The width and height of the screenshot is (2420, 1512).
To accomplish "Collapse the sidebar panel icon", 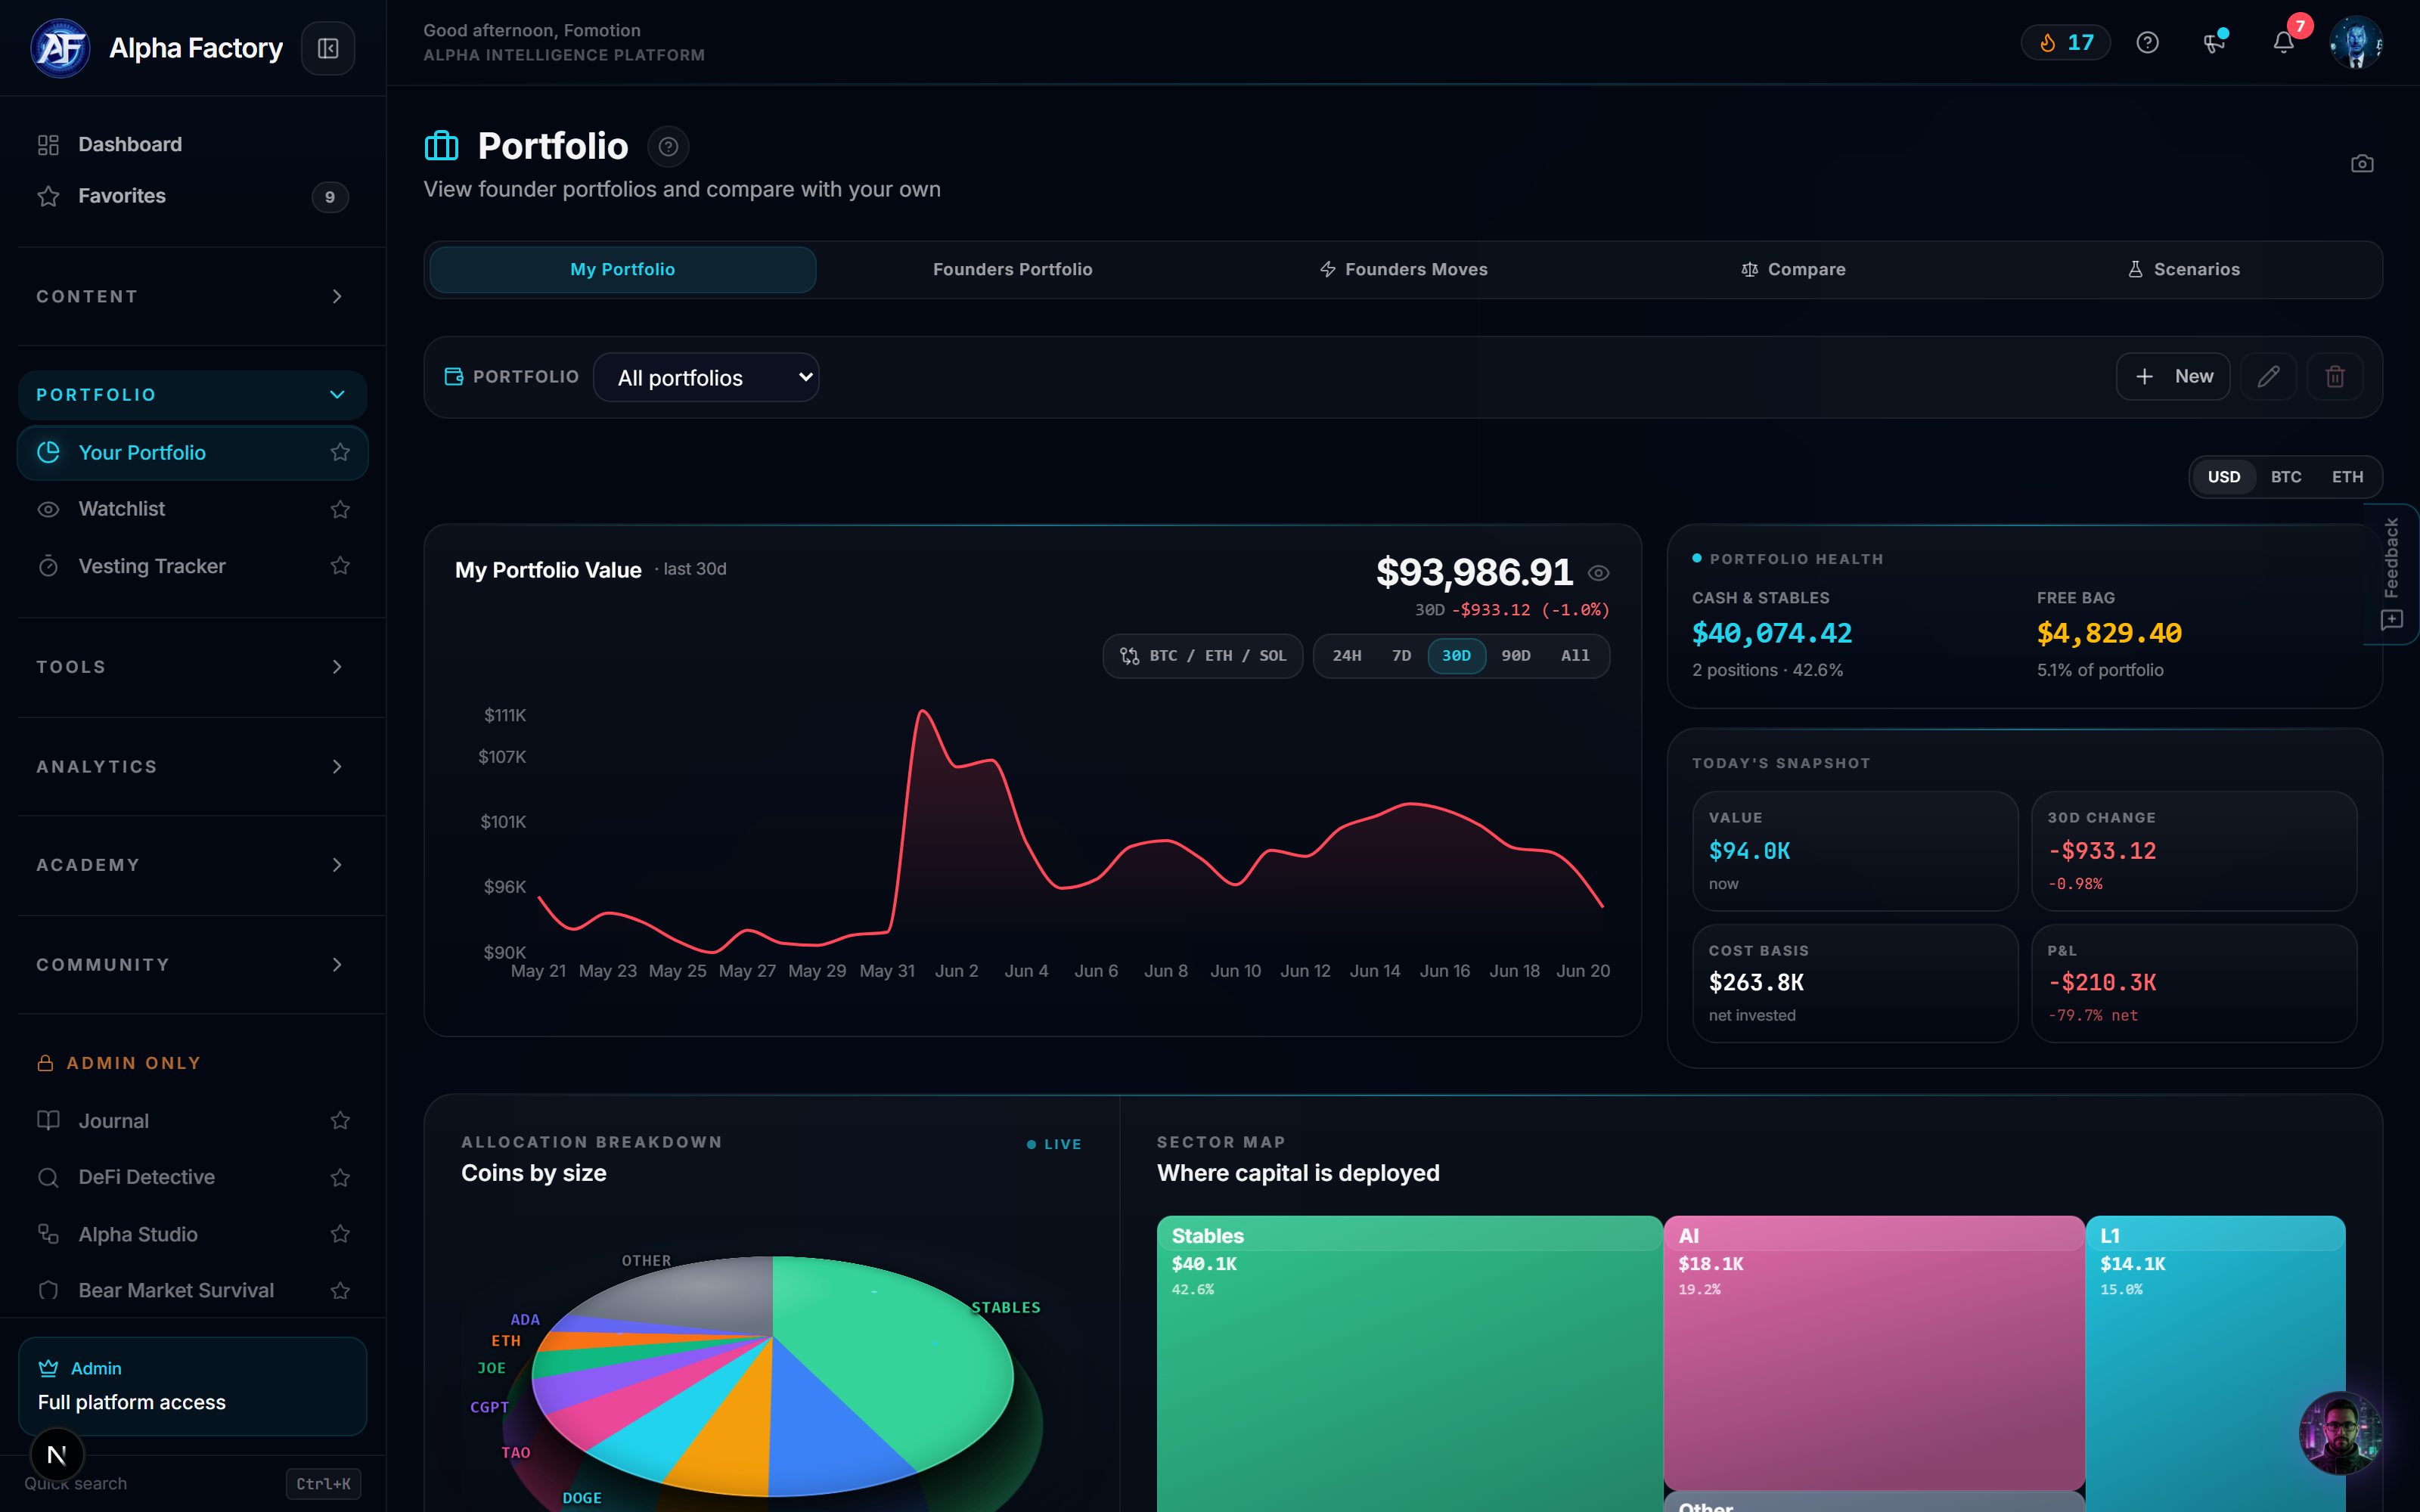I will click(x=328, y=48).
